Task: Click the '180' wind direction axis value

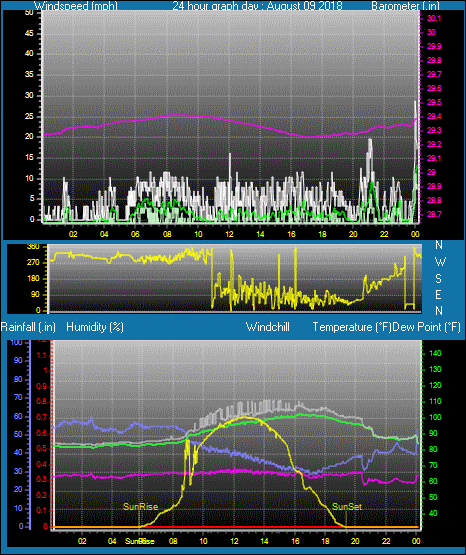Action: point(33,279)
